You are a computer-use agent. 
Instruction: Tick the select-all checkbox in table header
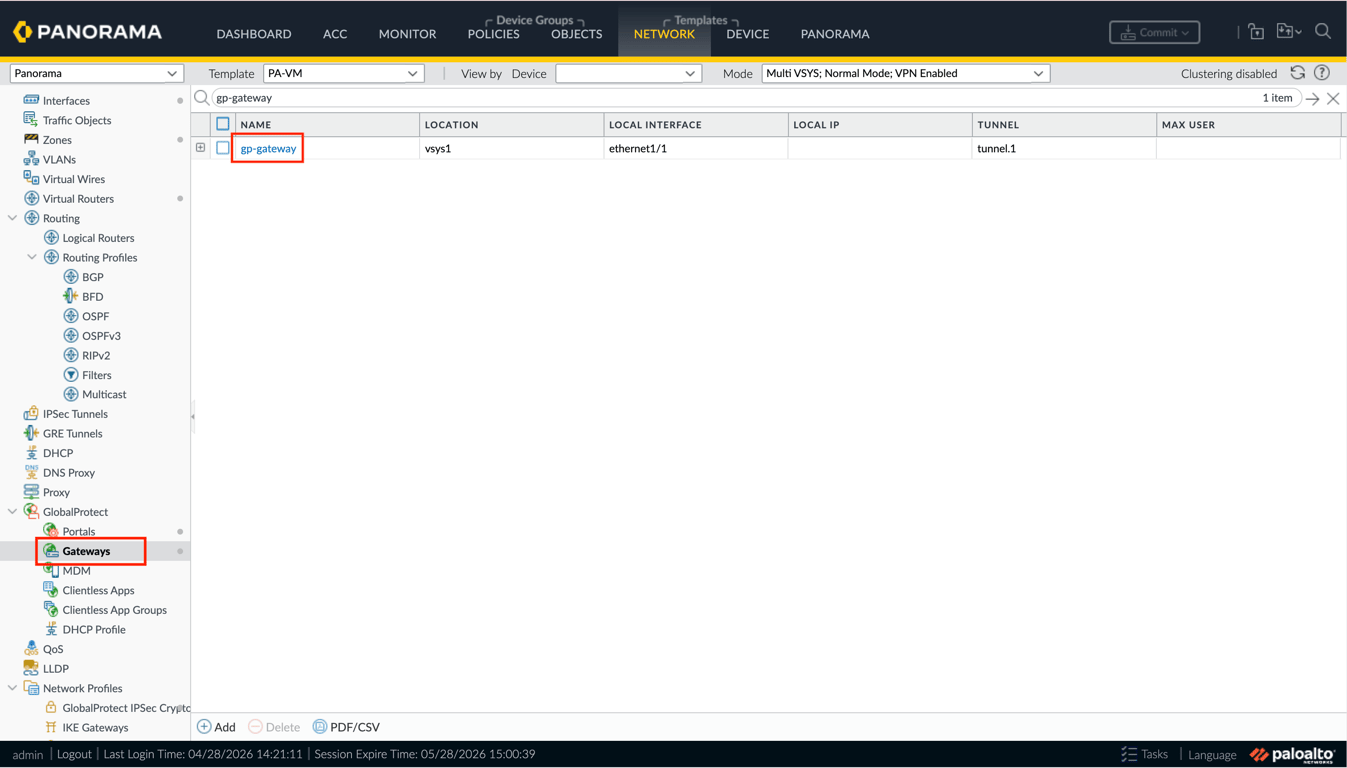point(223,124)
